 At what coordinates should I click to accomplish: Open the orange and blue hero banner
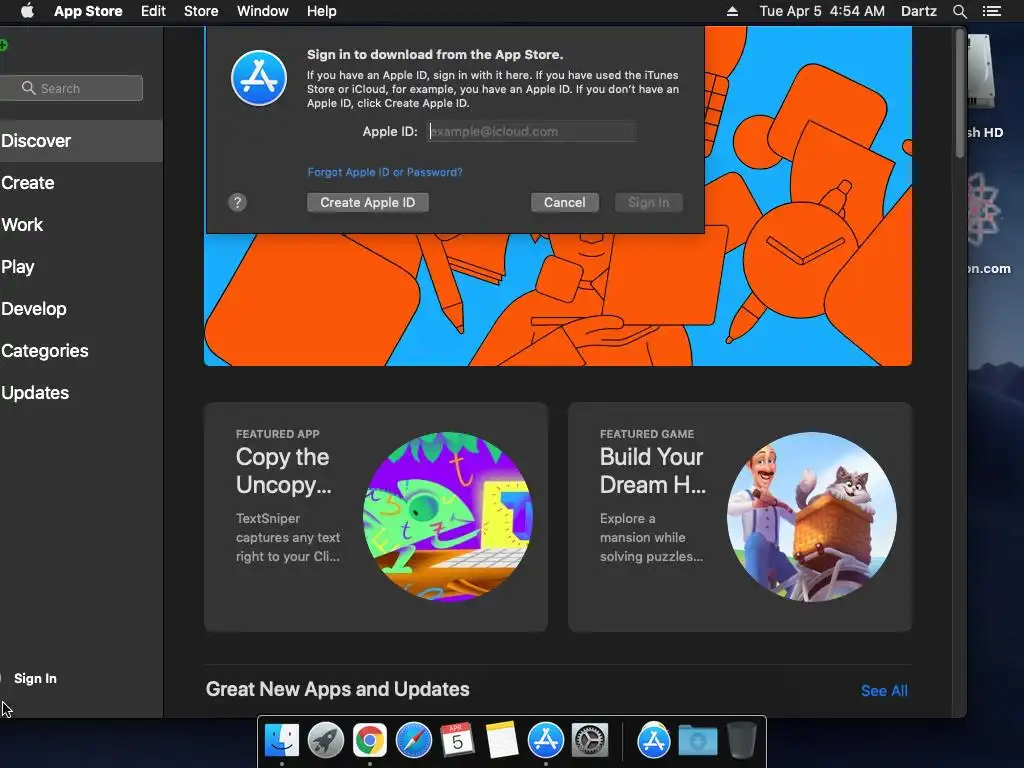pos(558,299)
